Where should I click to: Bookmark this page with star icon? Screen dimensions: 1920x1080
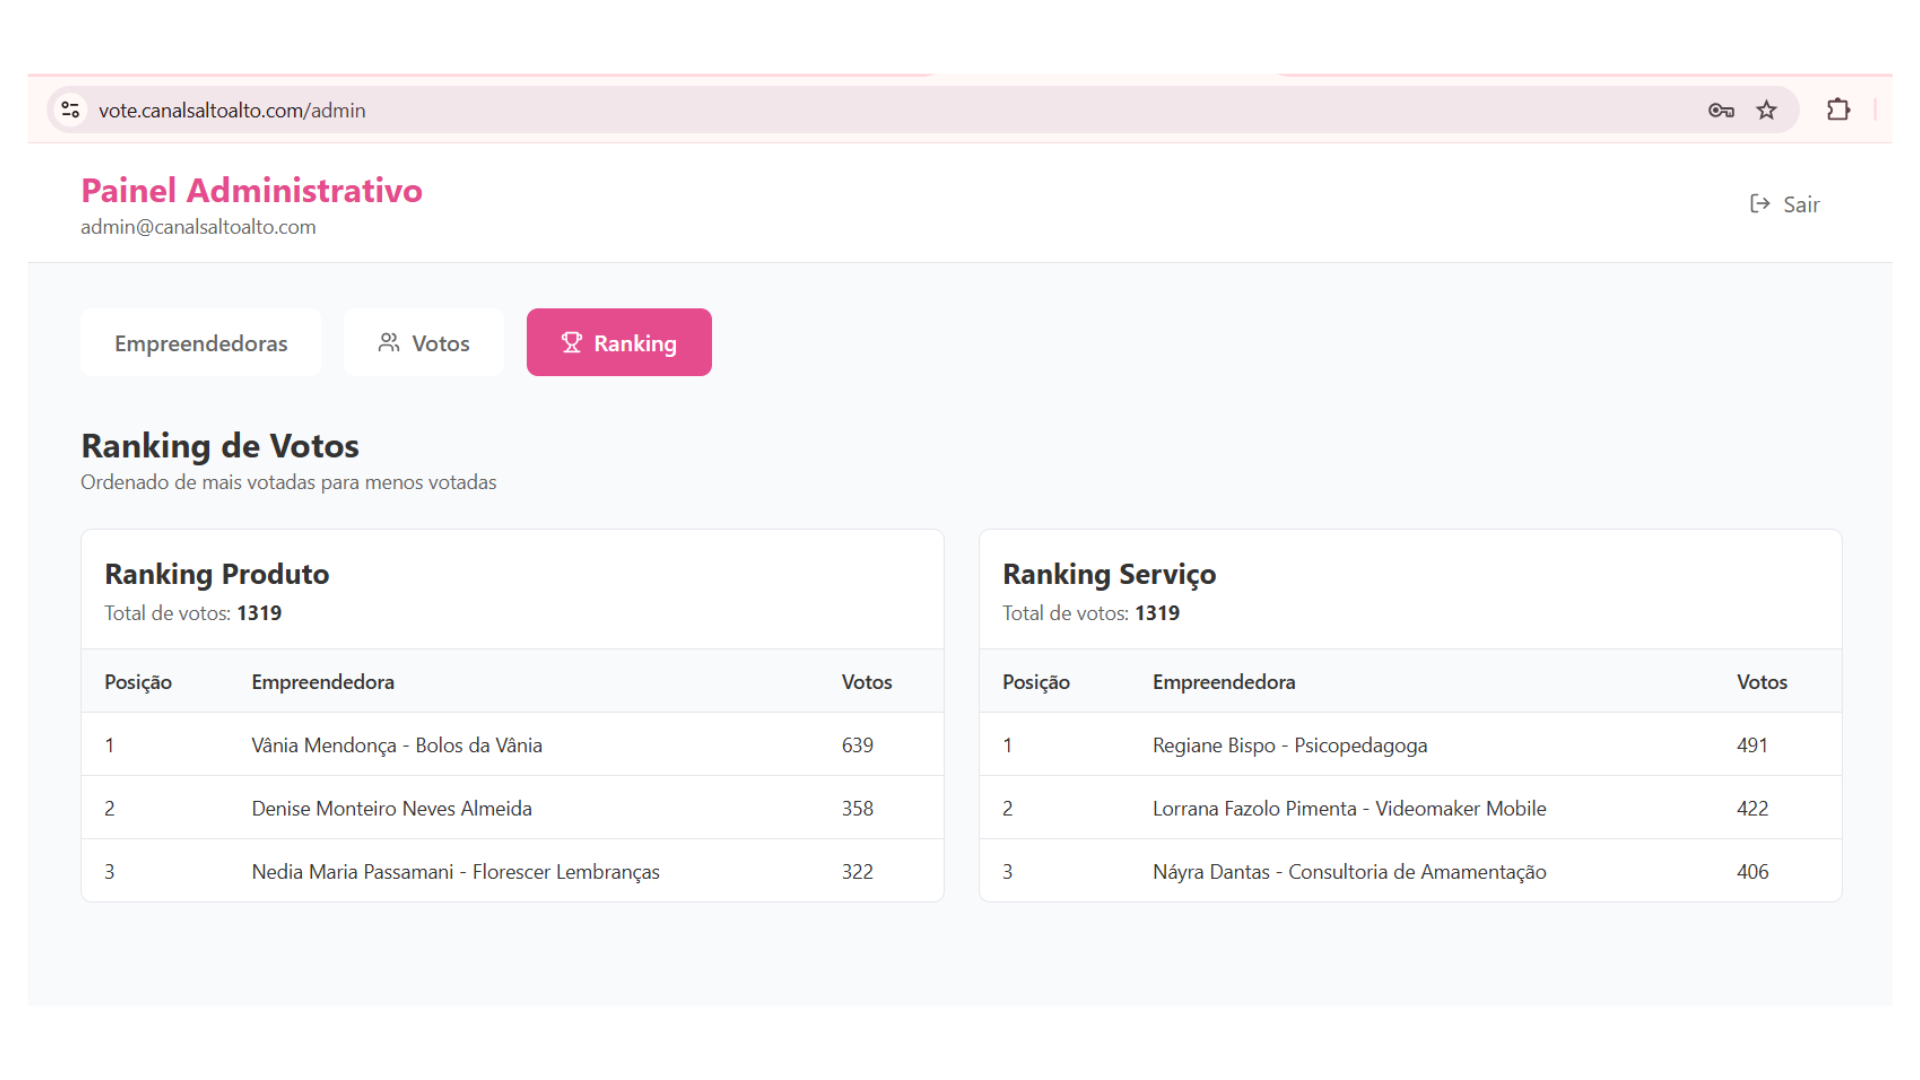1767,110
